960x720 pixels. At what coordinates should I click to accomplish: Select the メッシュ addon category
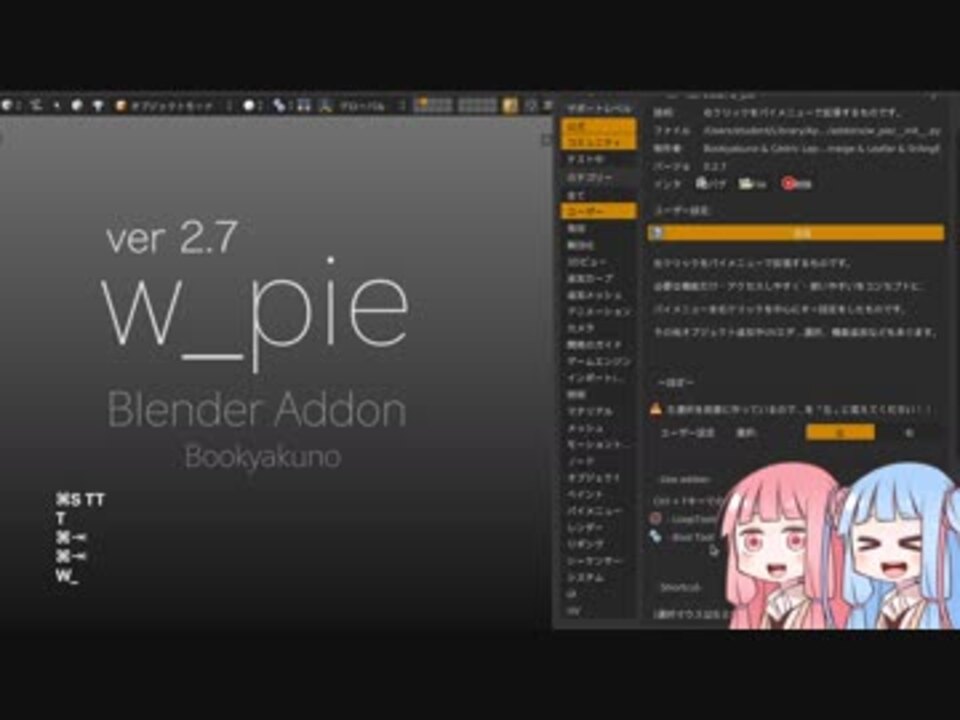[x=598, y=428]
